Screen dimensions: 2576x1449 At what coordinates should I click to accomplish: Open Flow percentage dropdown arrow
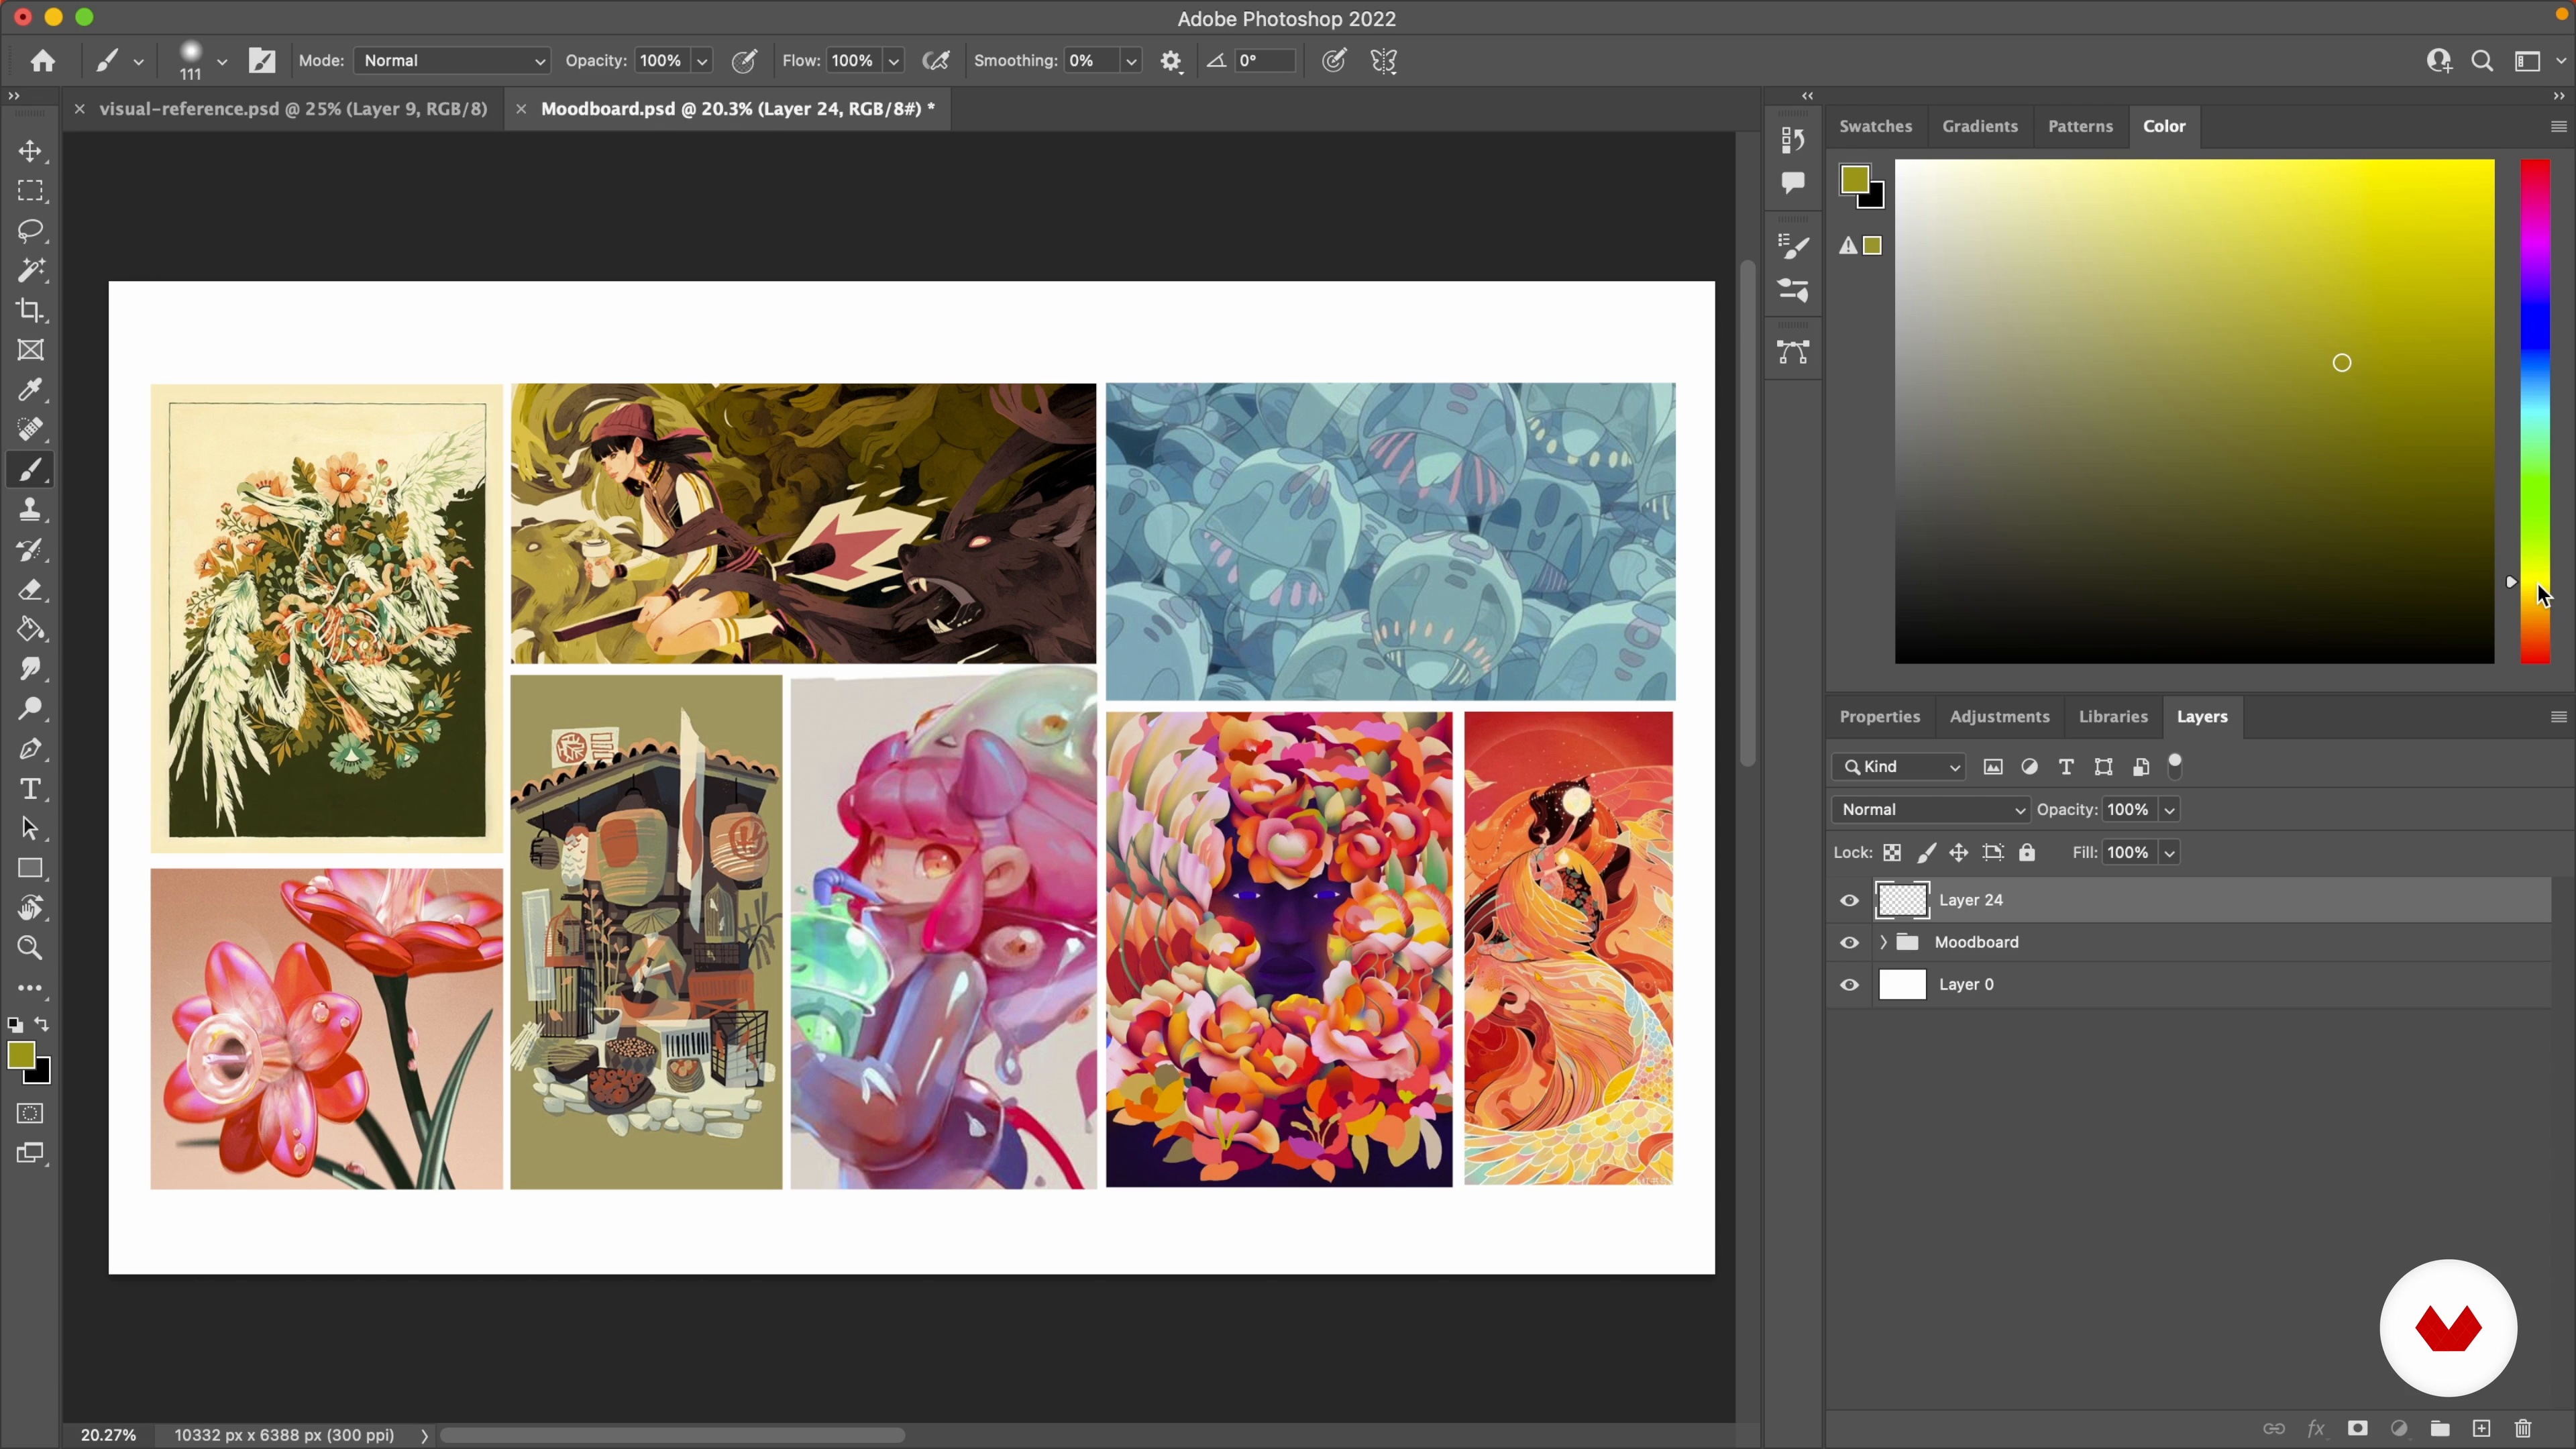click(894, 61)
